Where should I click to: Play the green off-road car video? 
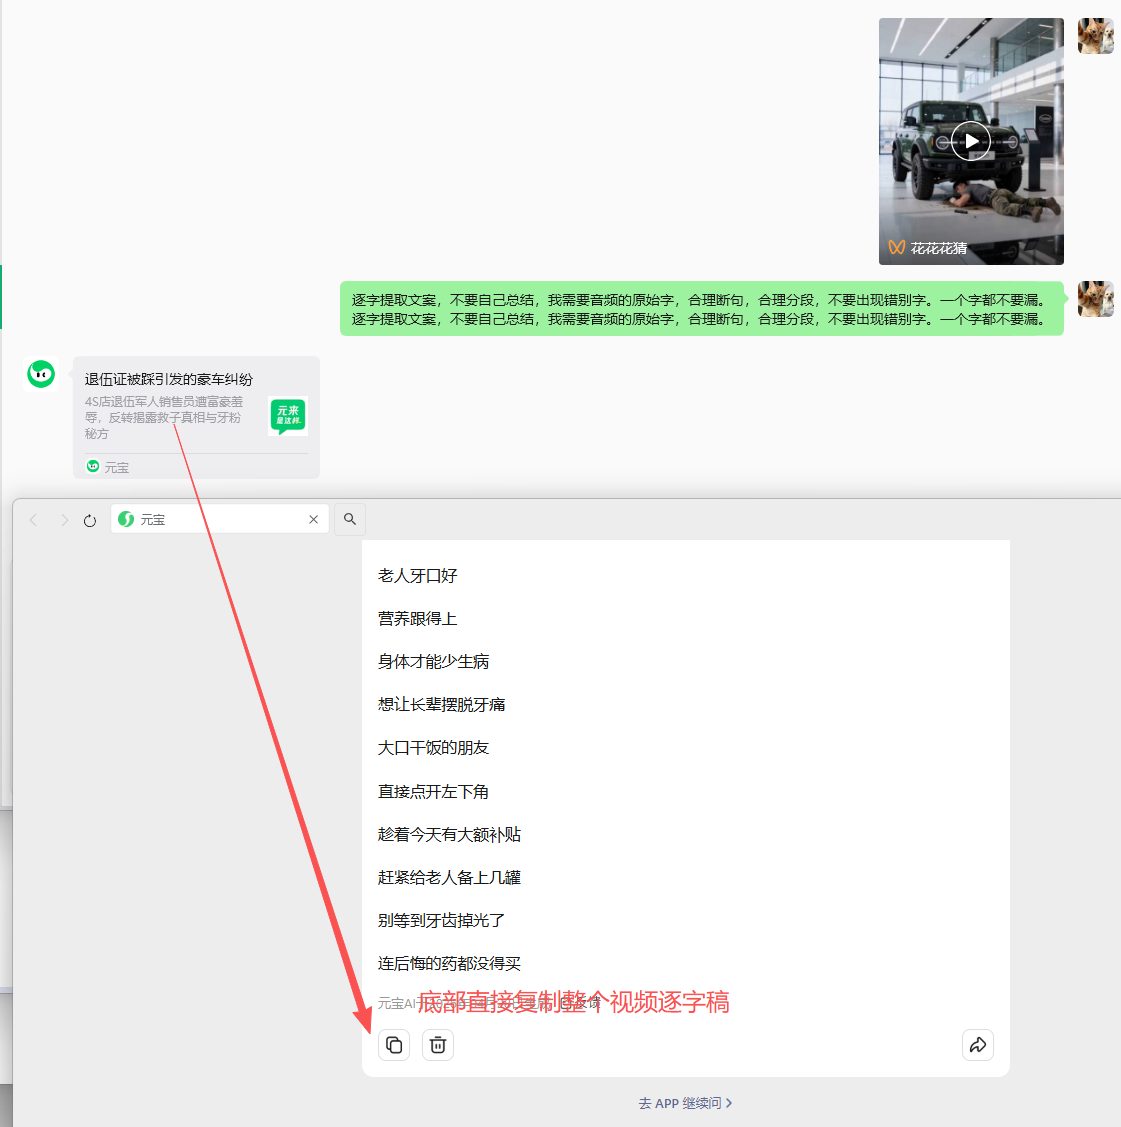pyautogui.click(x=971, y=141)
